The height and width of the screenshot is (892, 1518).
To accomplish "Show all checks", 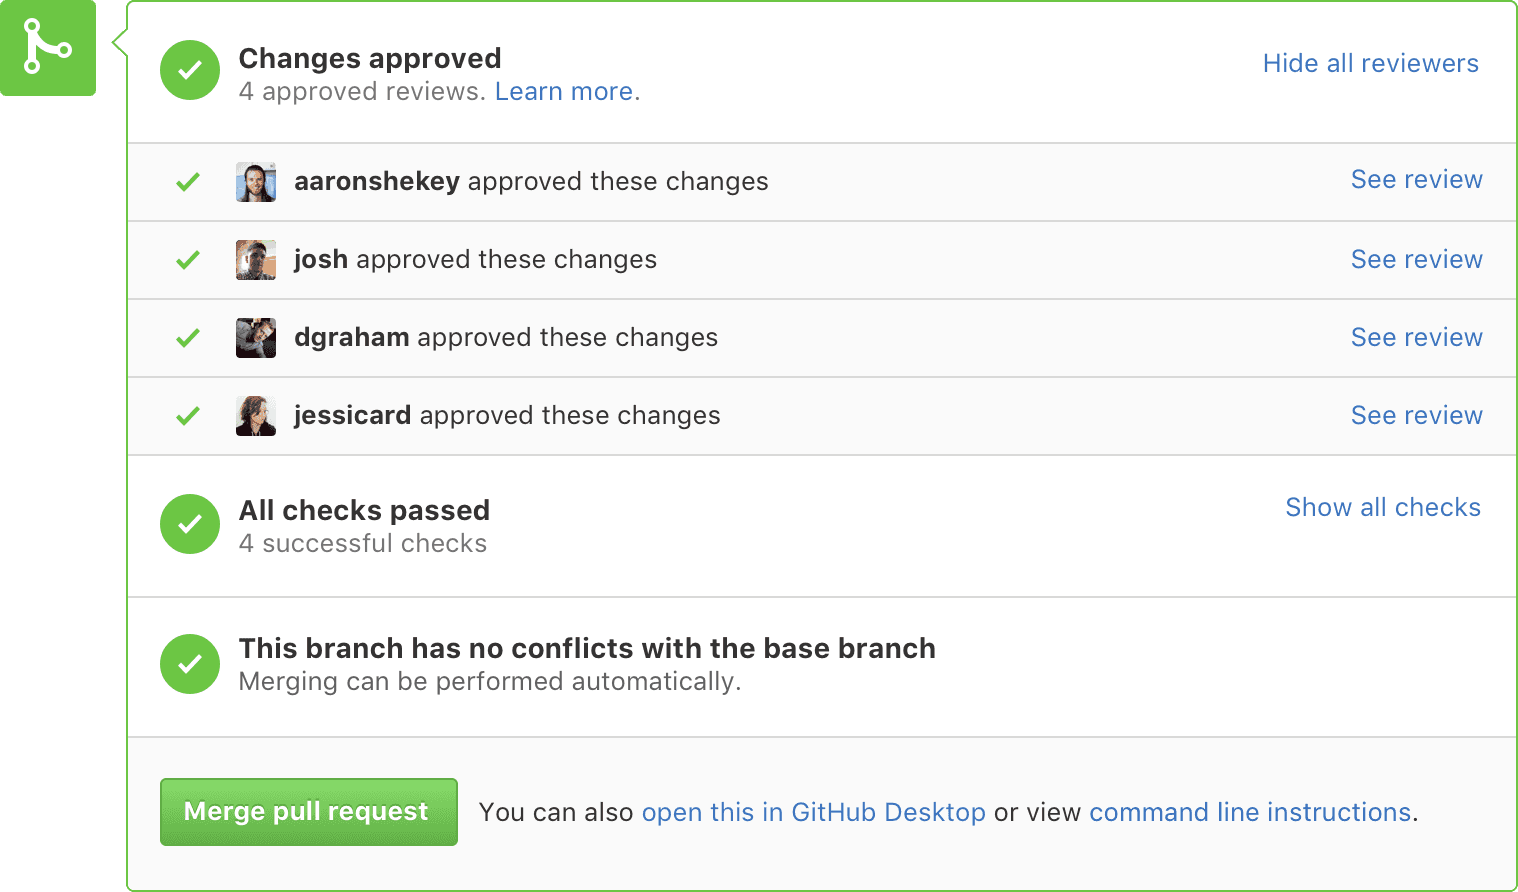I will point(1383,507).
